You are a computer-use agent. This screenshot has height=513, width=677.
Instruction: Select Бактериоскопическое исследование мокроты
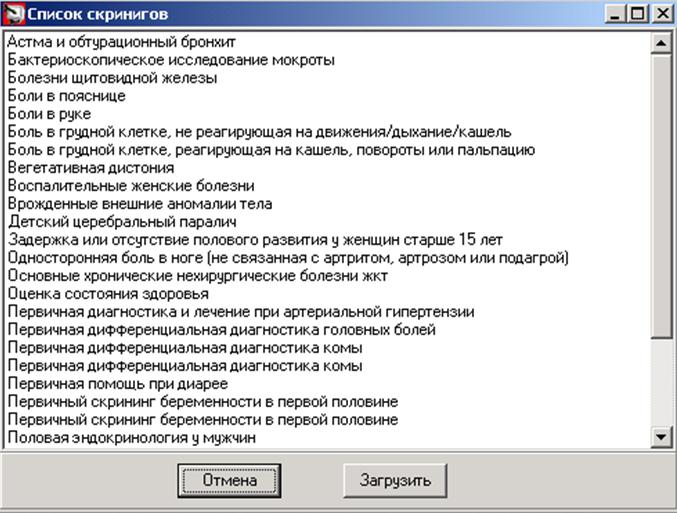click(x=171, y=60)
